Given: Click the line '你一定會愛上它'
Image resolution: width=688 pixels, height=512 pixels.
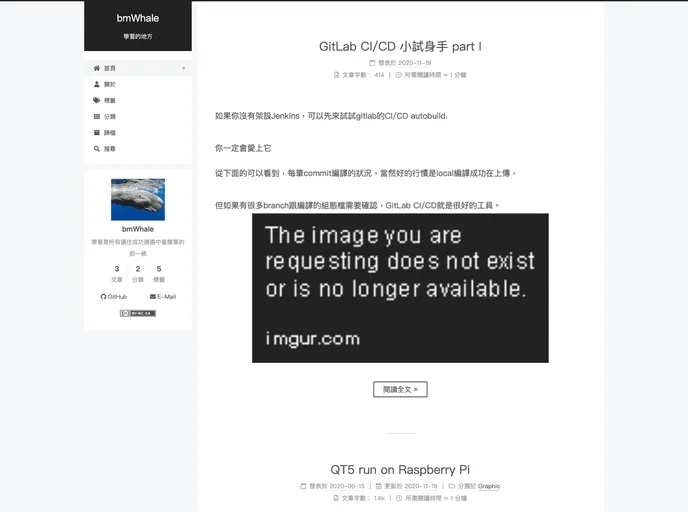Looking at the screenshot, I should 243,148.
